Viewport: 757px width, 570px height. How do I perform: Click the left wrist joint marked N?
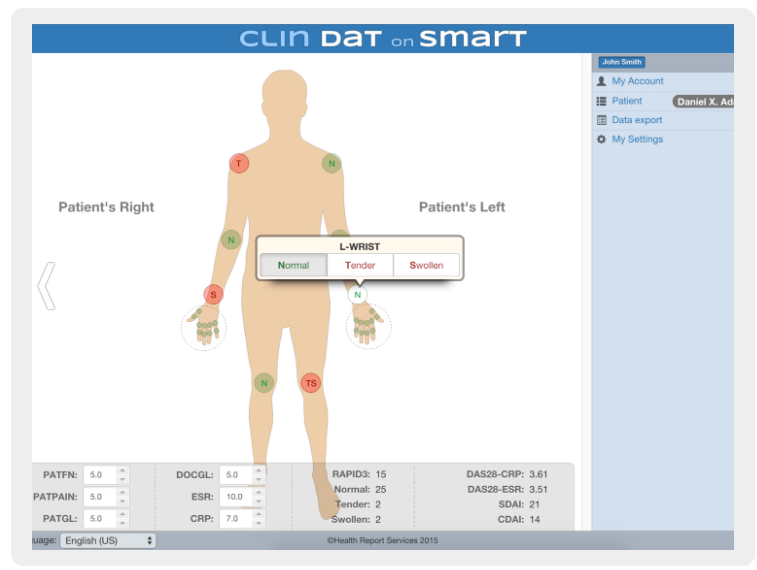pos(357,294)
